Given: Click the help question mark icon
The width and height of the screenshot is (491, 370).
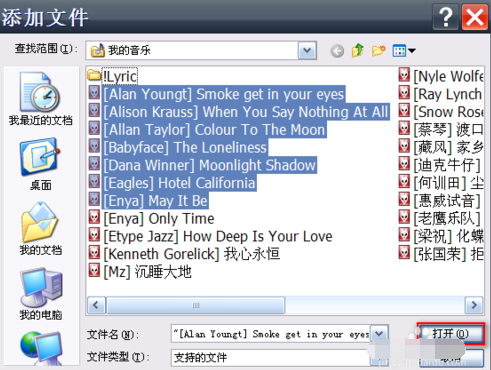Looking at the screenshot, I should point(446,17).
